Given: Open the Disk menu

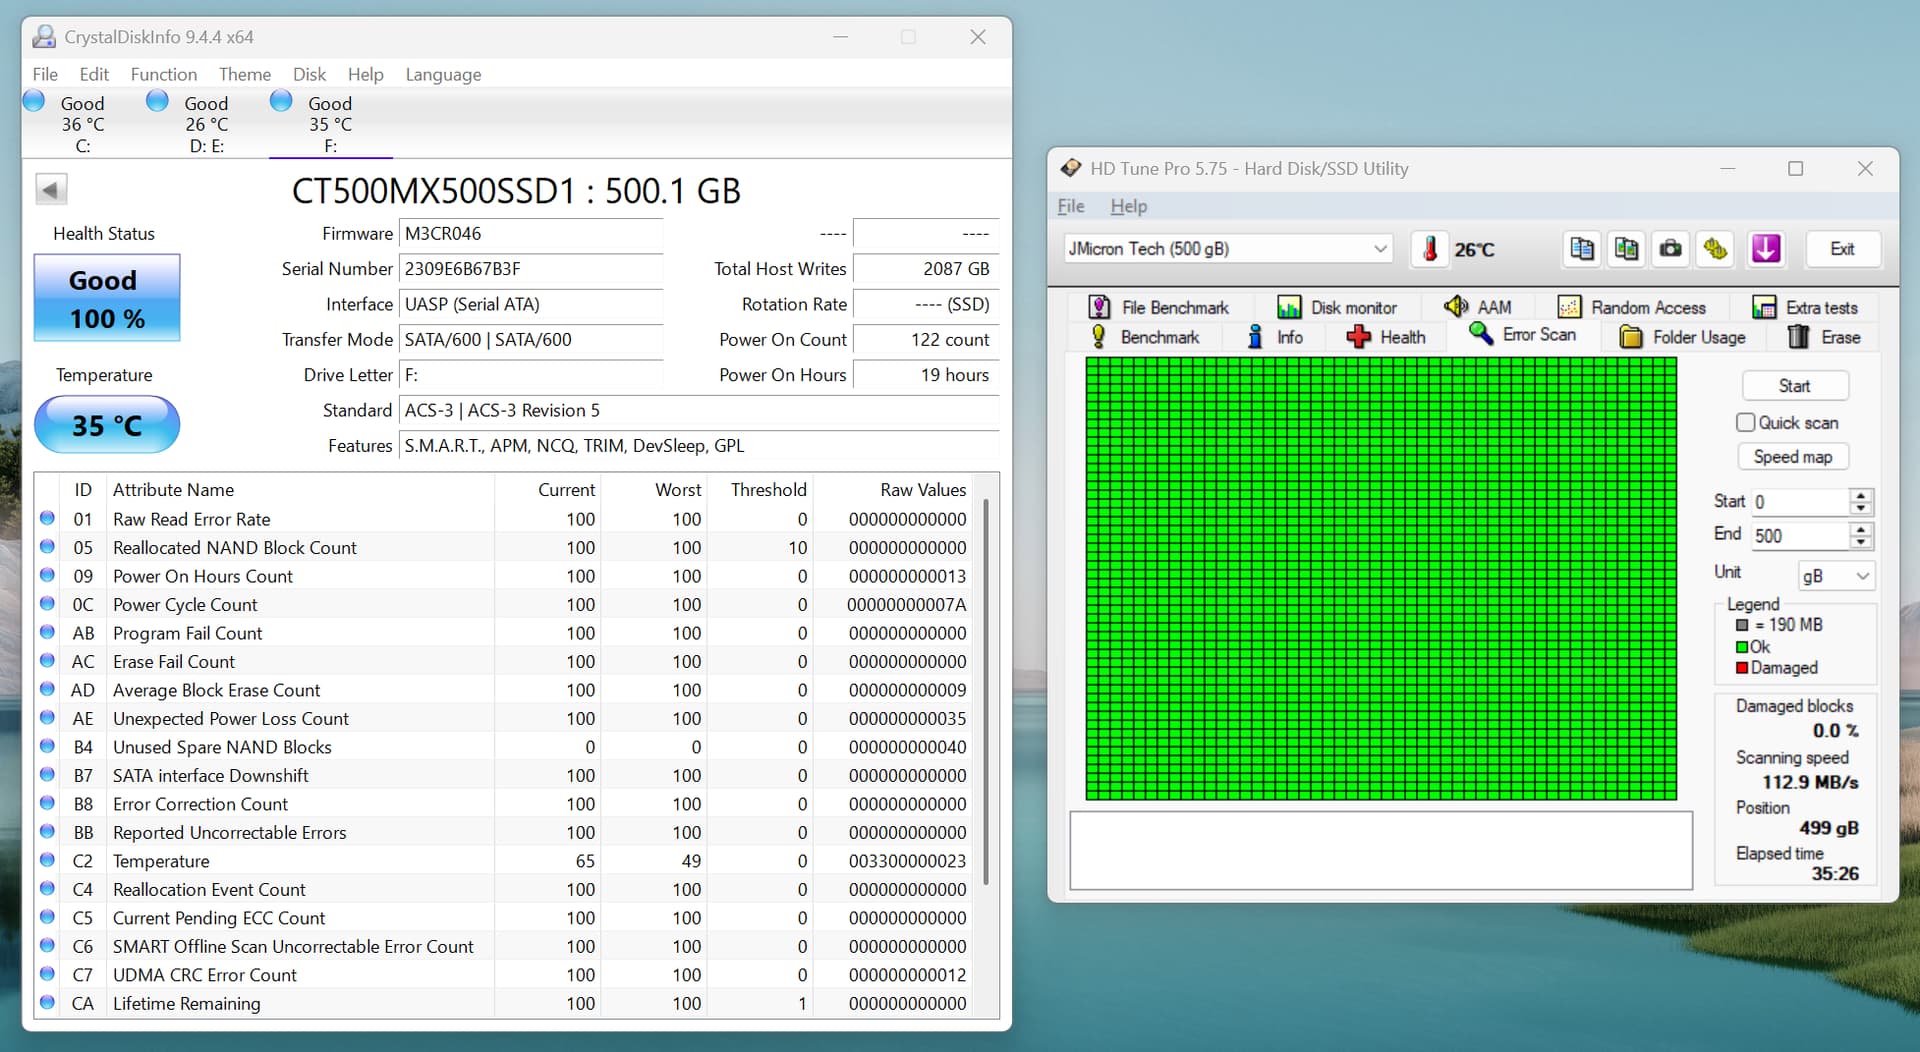Looking at the screenshot, I should [x=309, y=74].
